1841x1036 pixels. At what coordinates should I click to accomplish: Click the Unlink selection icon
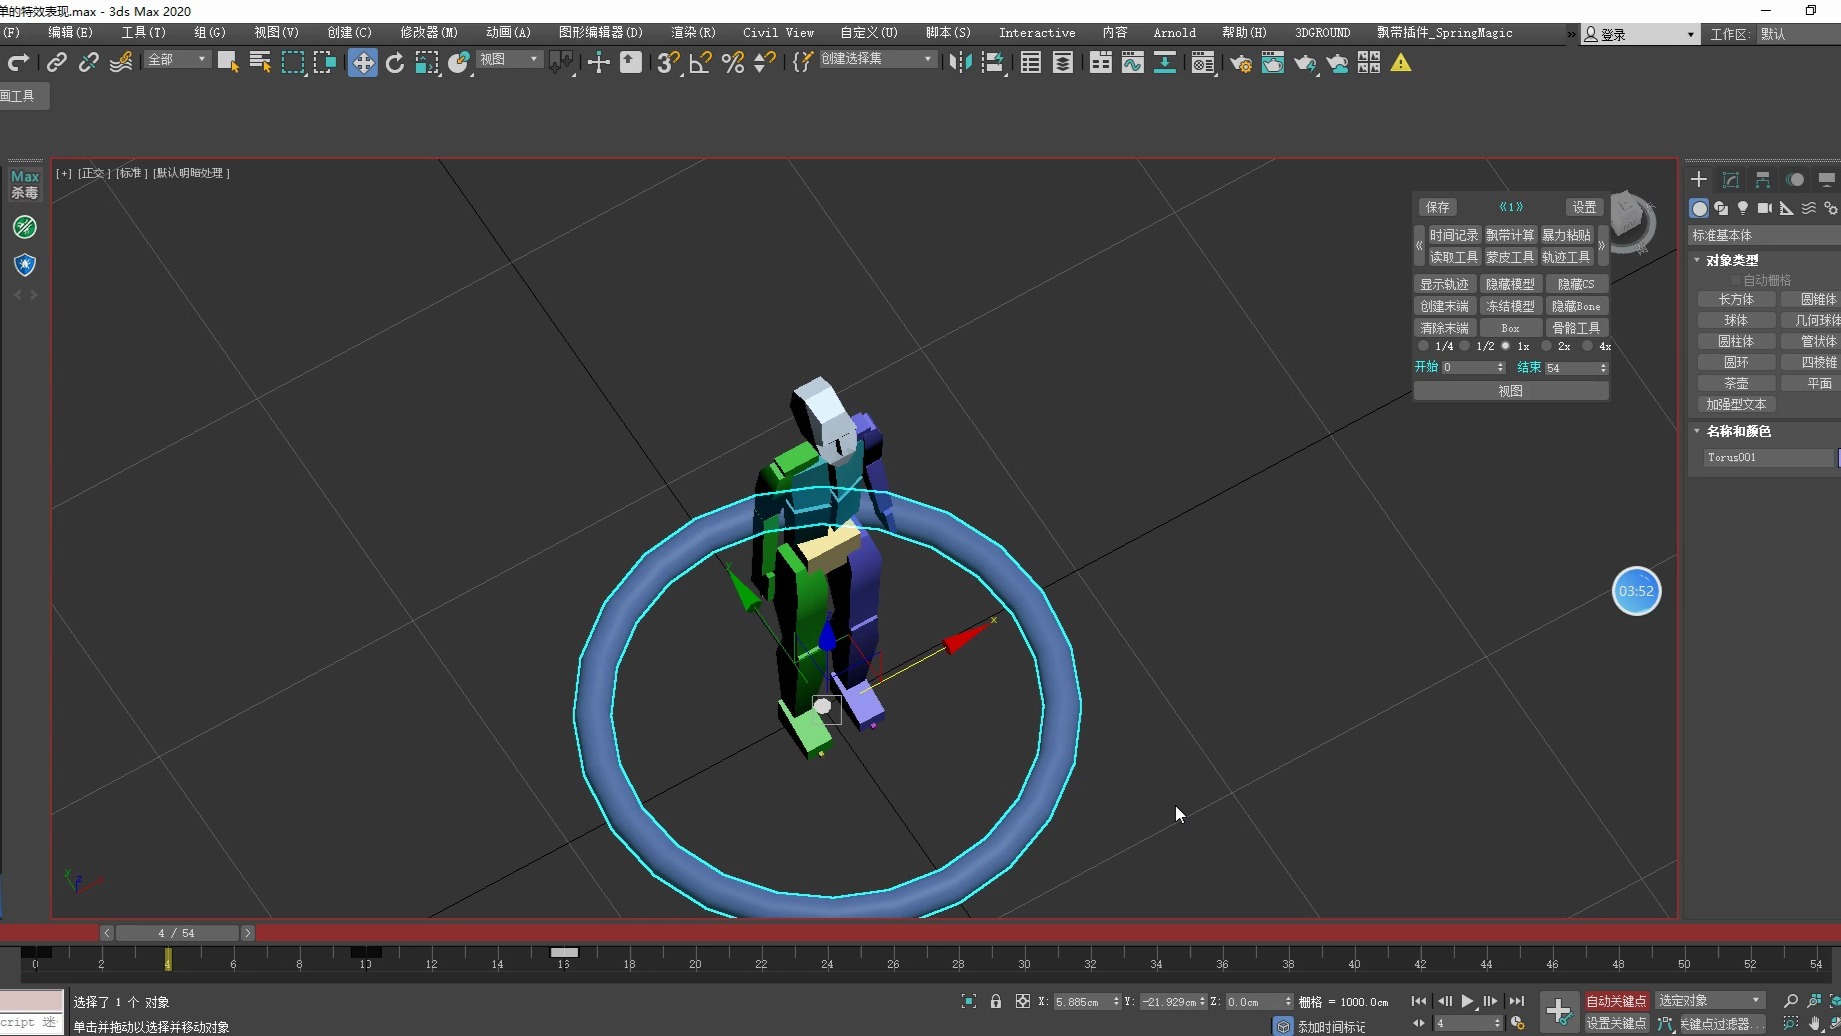pyautogui.click(x=89, y=63)
